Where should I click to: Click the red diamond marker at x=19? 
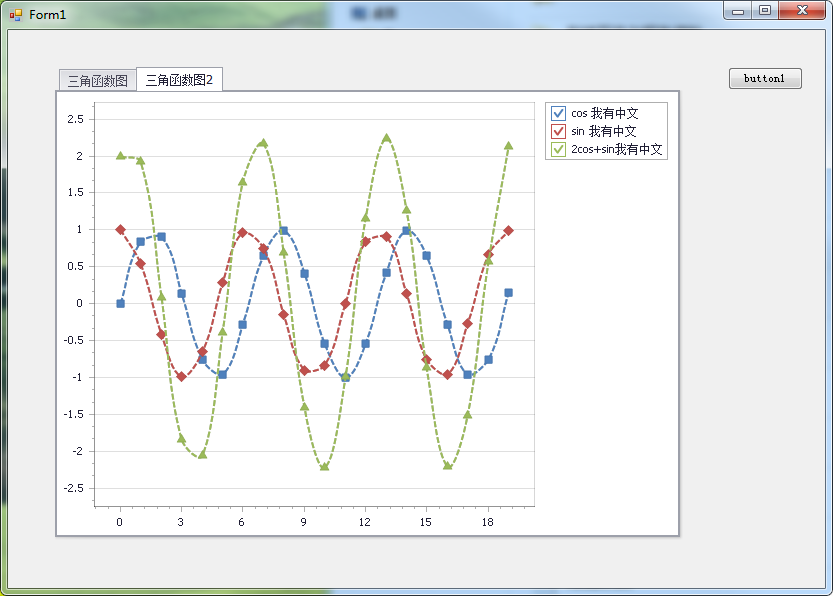tap(508, 231)
